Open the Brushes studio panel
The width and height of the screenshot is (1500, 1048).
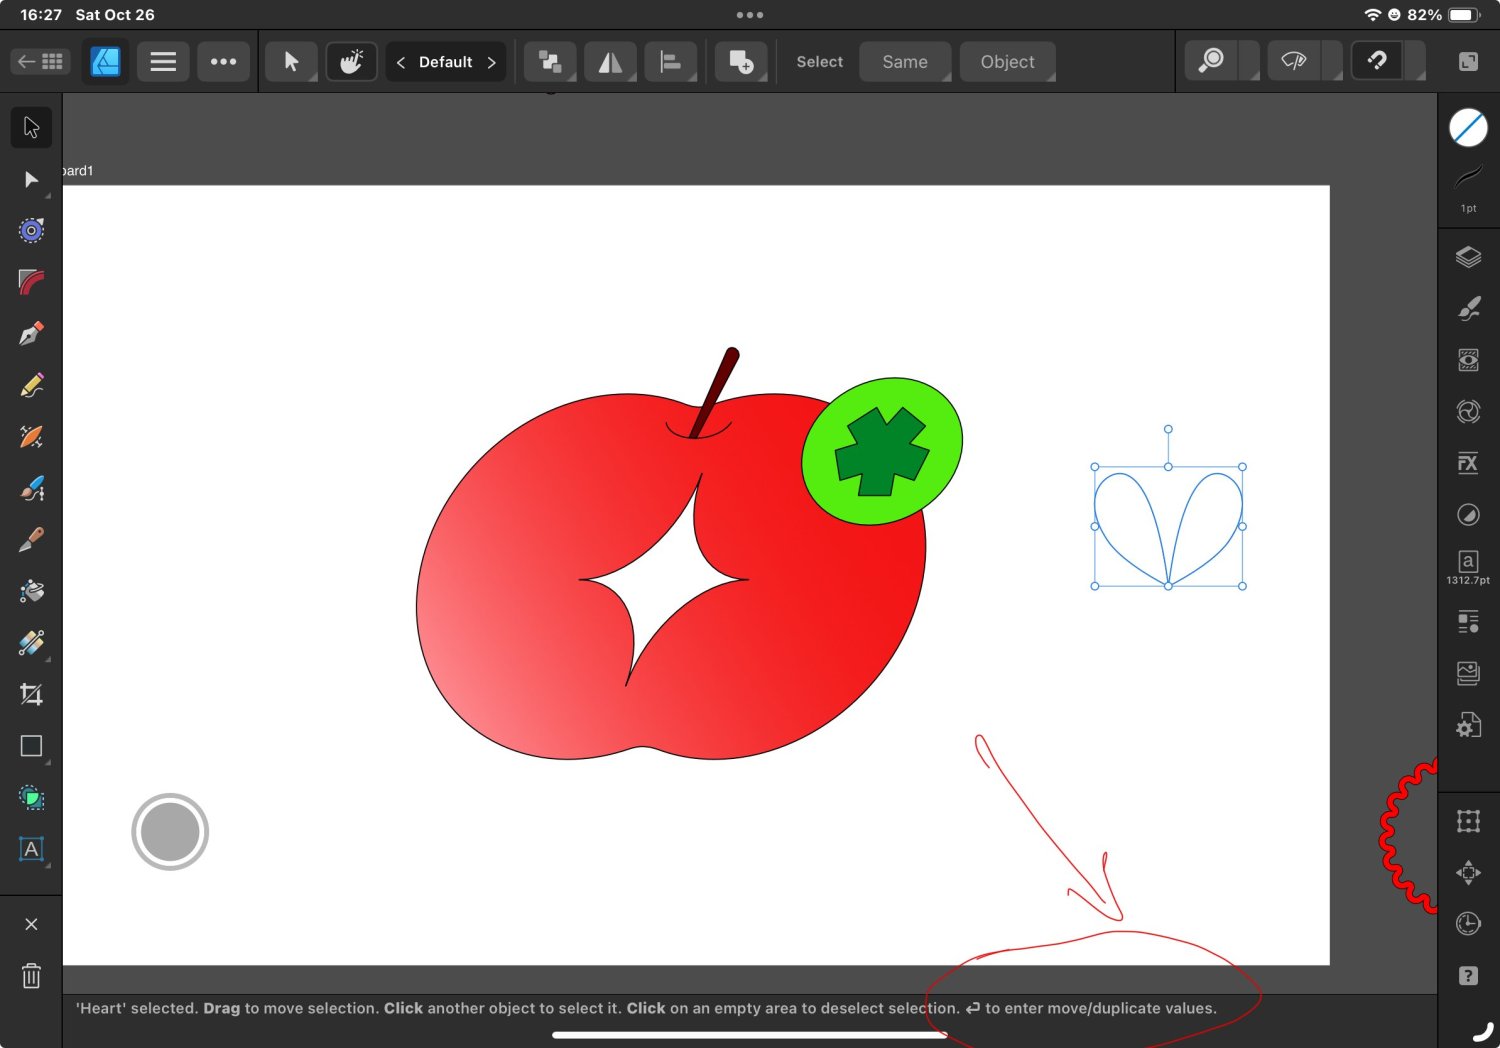point(1468,309)
